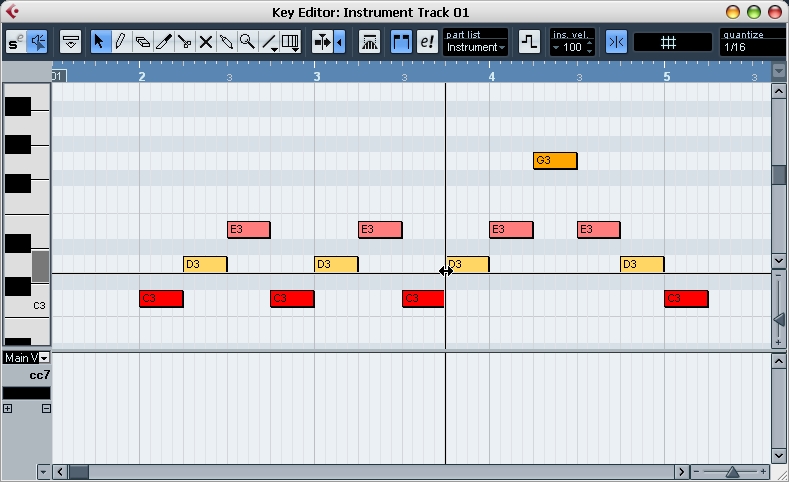The height and width of the screenshot is (482, 789).
Task: Select the Zoom magnifier tool
Action: 248,42
